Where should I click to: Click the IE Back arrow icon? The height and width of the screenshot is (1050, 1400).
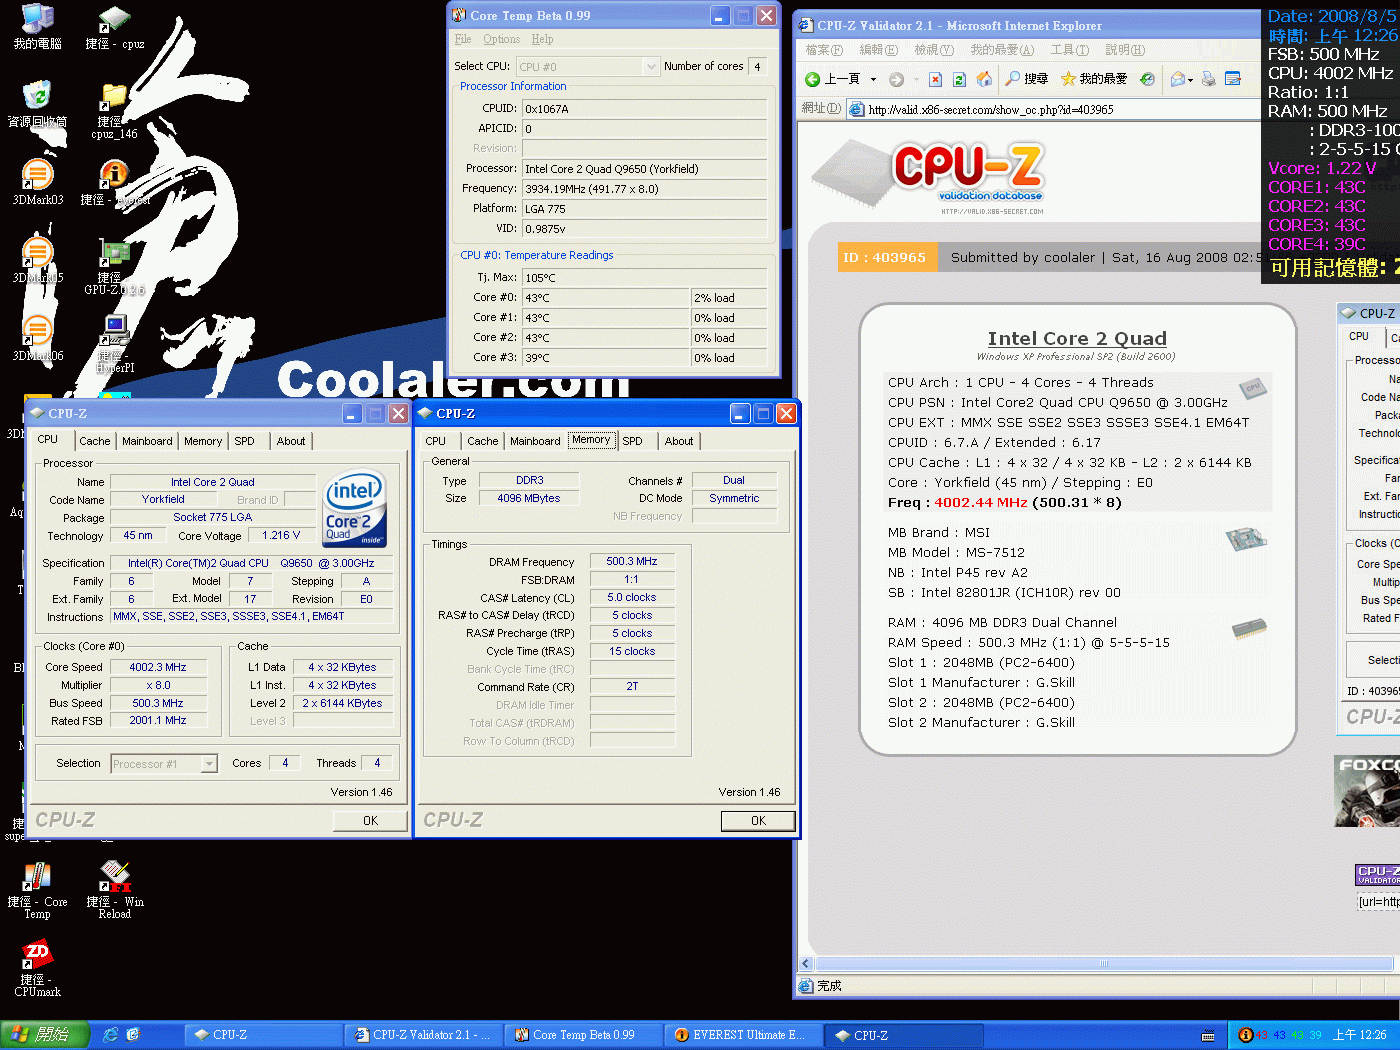(813, 79)
